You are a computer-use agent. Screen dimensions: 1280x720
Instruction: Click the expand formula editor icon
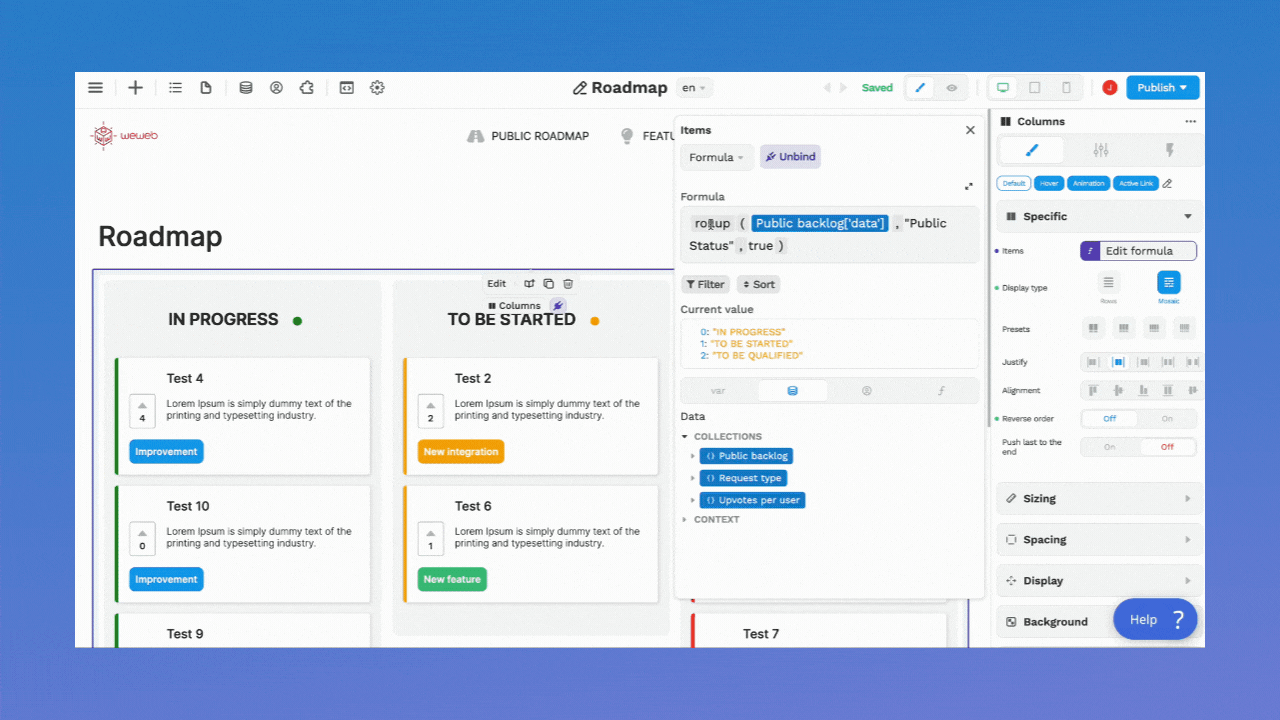tap(968, 186)
